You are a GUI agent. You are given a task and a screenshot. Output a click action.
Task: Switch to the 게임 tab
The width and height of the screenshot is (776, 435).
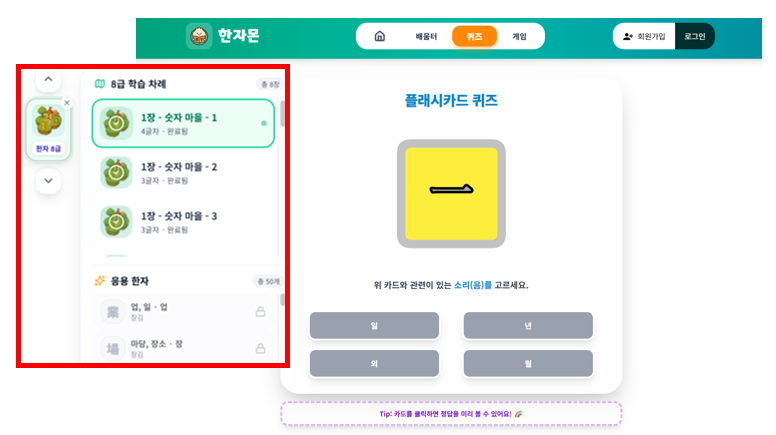click(519, 36)
